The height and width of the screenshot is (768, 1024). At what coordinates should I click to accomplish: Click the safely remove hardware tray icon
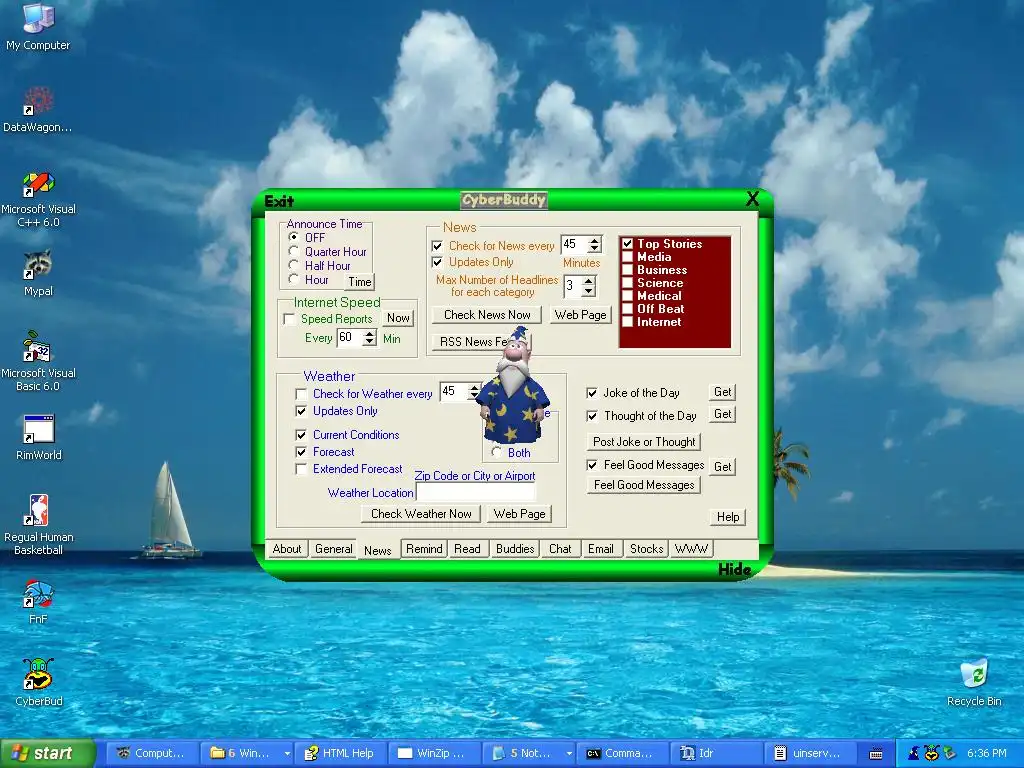950,753
